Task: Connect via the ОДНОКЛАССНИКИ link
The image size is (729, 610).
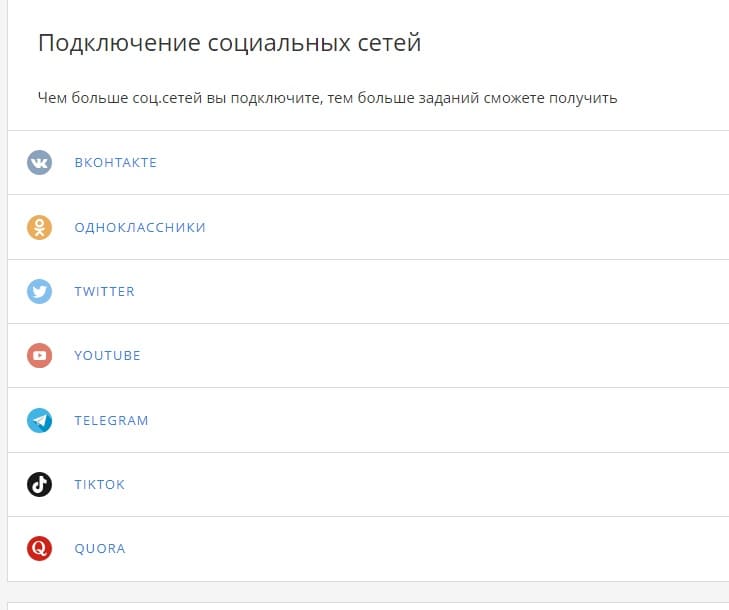Action: click(140, 228)
